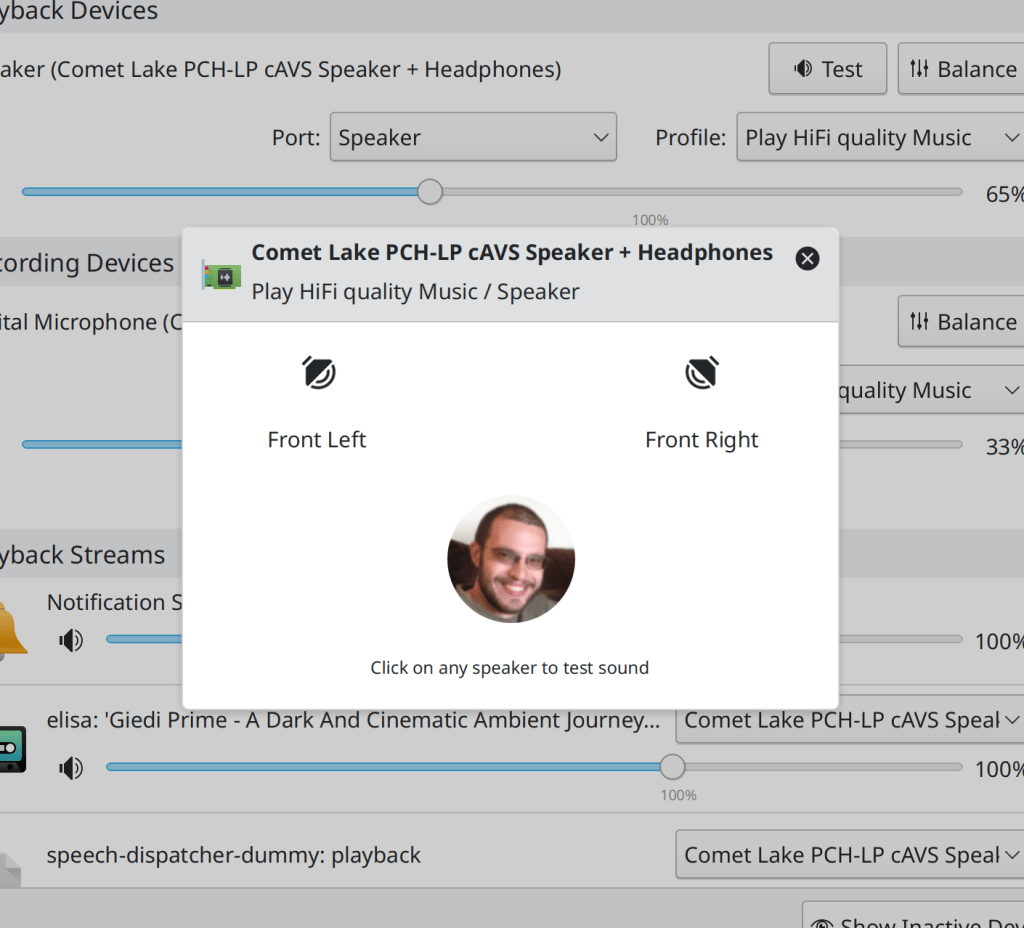
Task: Click the elisa stream volume slider handle
Action: 673,768
